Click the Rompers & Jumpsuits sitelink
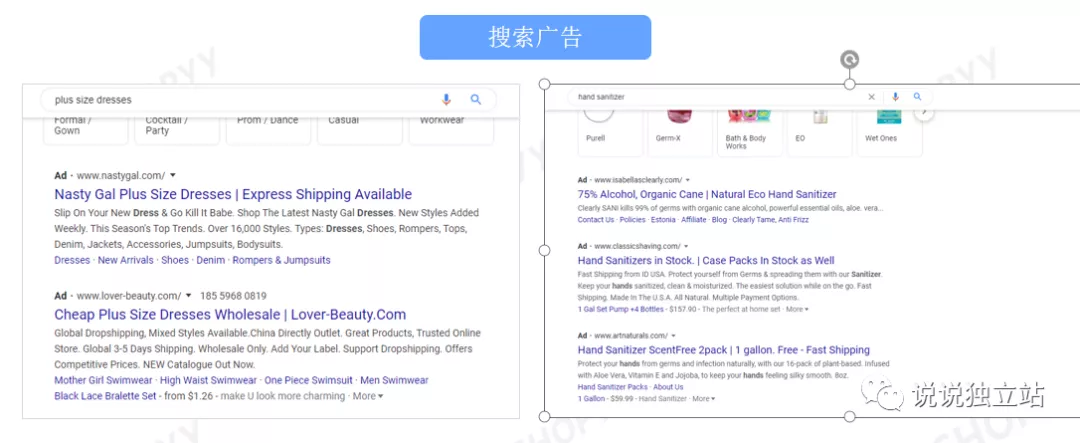The height and width of the screenshot is (443, 1080). (281, 260)
